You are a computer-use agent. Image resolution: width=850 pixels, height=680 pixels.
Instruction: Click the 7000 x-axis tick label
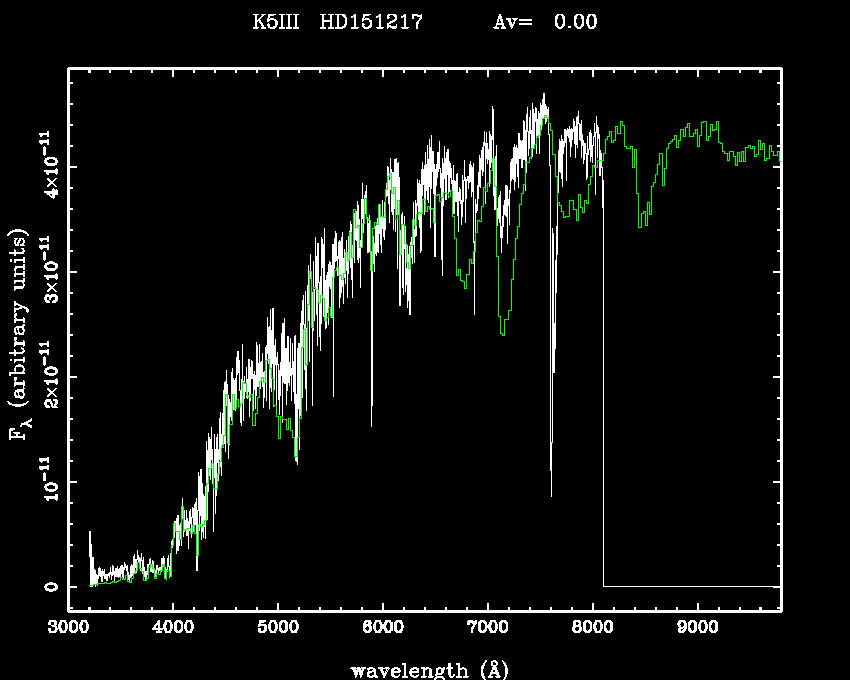(x=487, y=628)
